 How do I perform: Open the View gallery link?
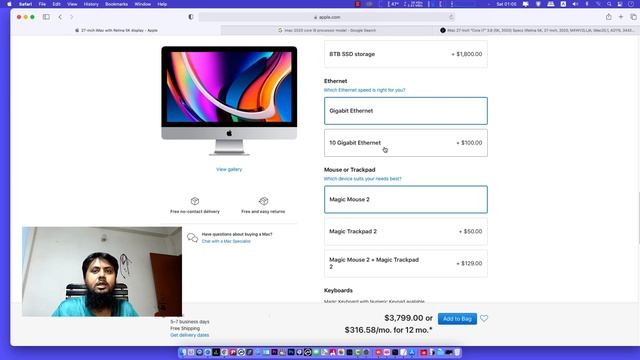click(229, 169)
